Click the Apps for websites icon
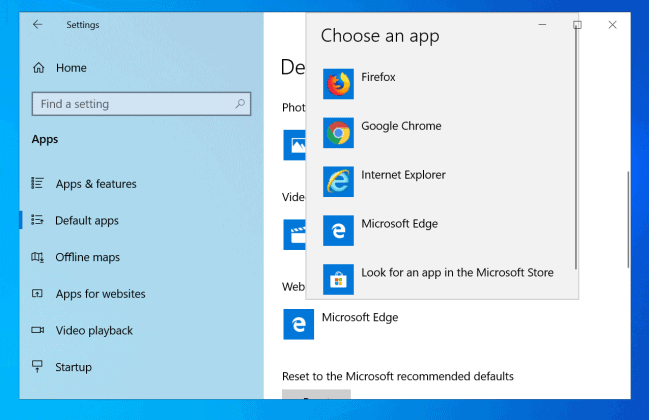Image resolution: width=649 pixels, height=420 pixels. click(37, 293)
